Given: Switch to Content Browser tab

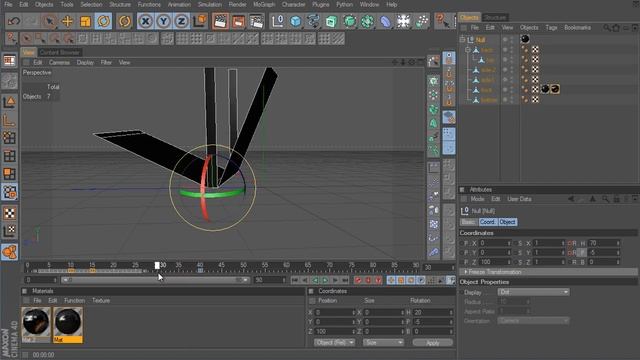Looking at the screenshot, I should pos(60,52).
